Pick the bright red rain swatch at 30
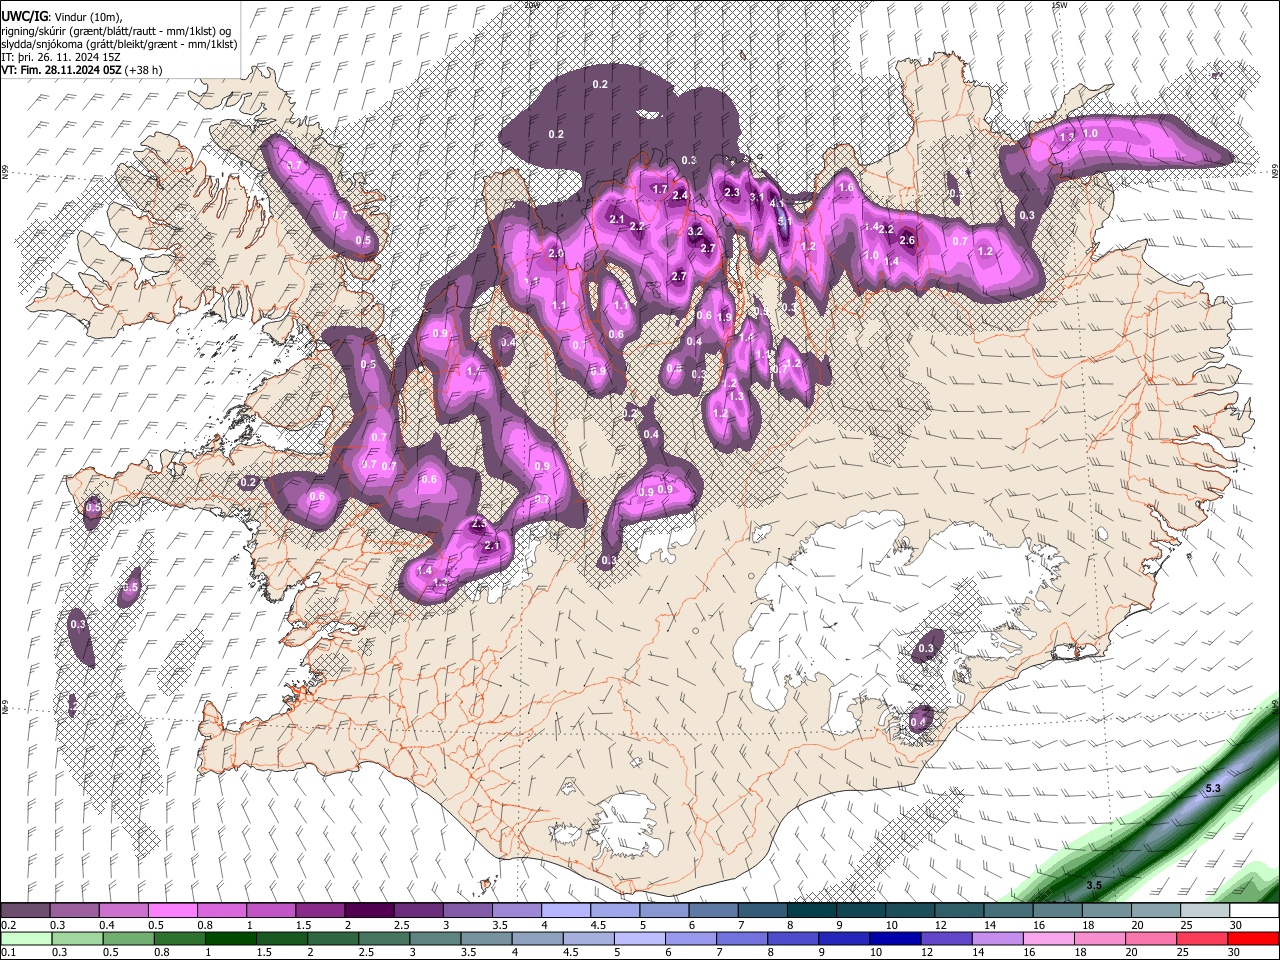Image resolution: width=1280 pixels, height=960 pixels. click(x=1252, y=938)
